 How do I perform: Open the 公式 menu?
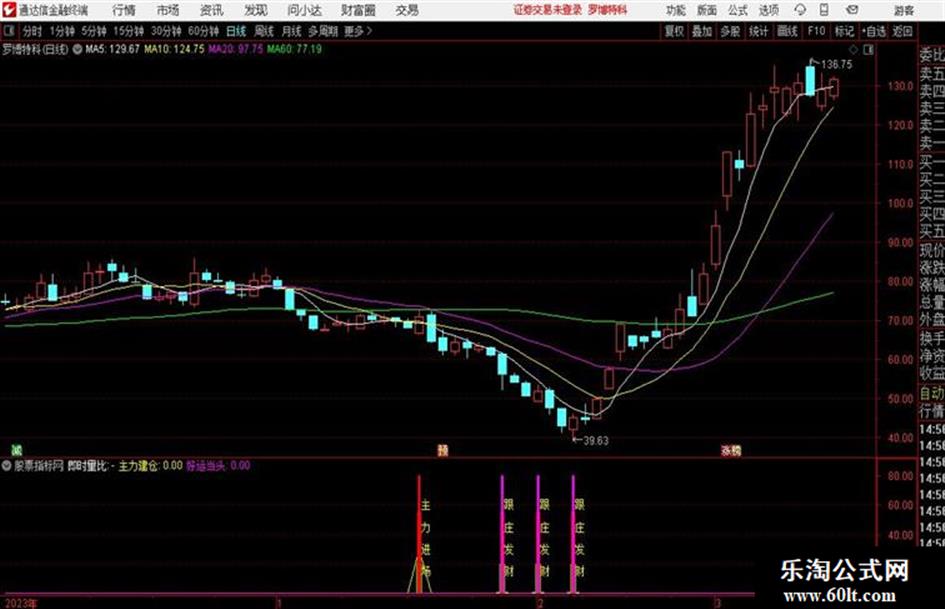click(738, 10)
